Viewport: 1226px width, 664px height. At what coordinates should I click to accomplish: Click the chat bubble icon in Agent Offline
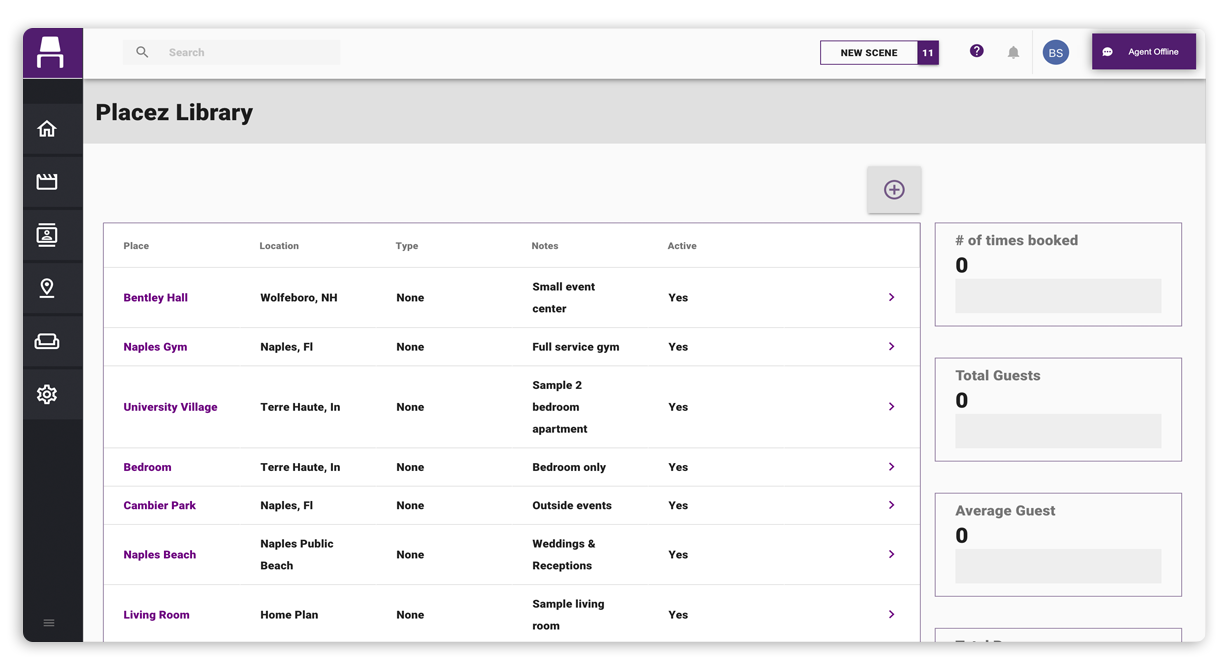coord(1108,52)
